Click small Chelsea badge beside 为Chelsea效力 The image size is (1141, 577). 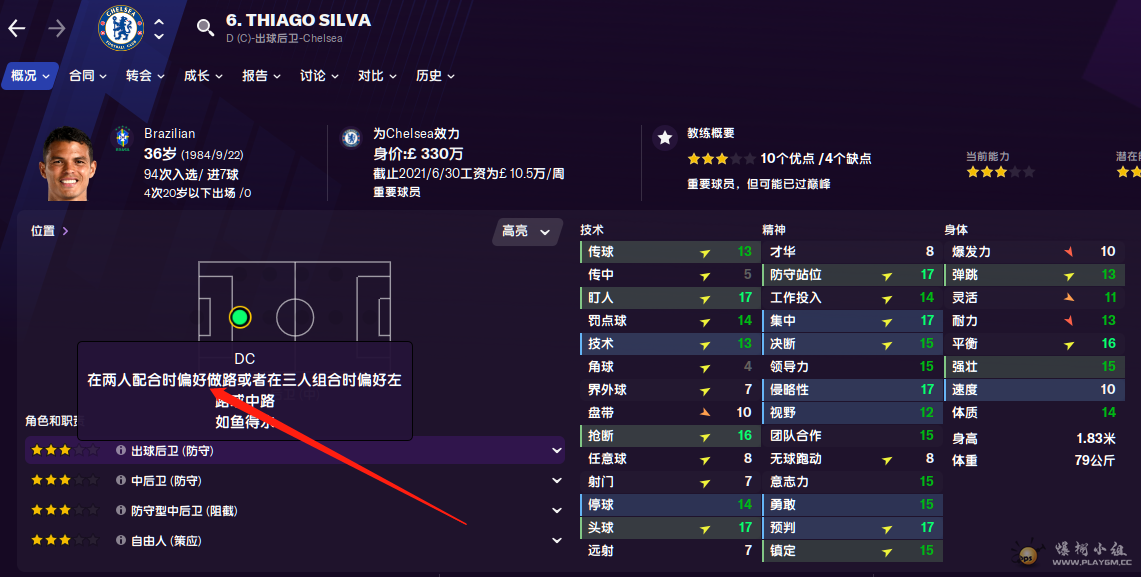[x=351, y=138]
